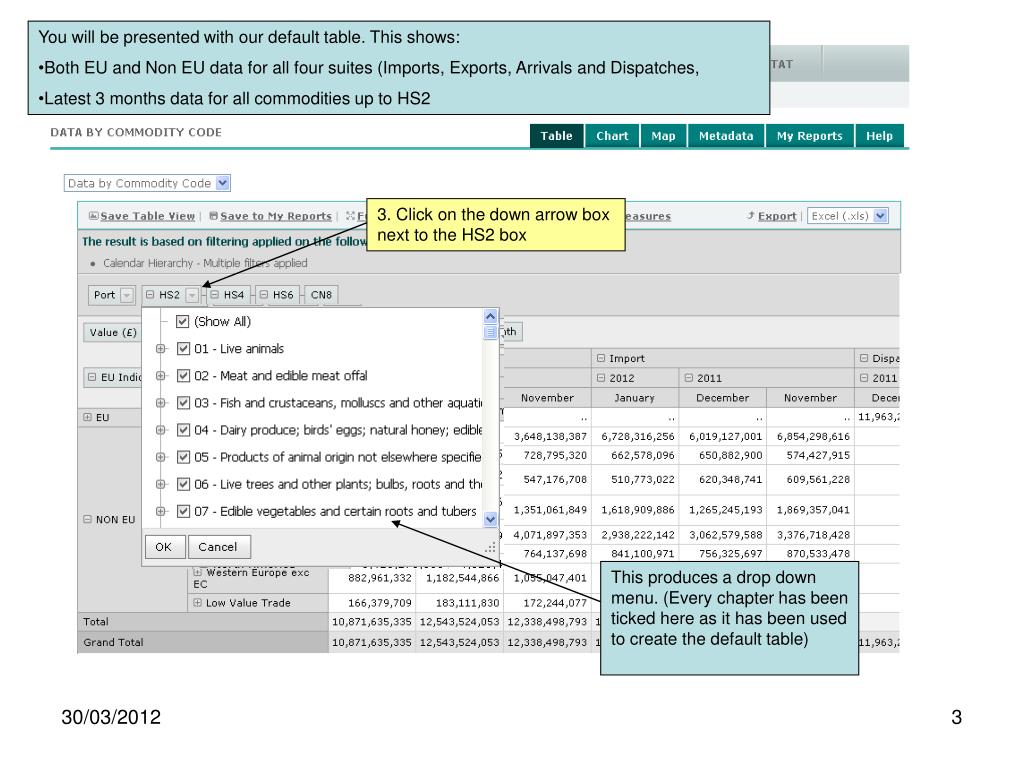
Task: Click the value 6,728,316,256 cell
Action: click(637, 436)
